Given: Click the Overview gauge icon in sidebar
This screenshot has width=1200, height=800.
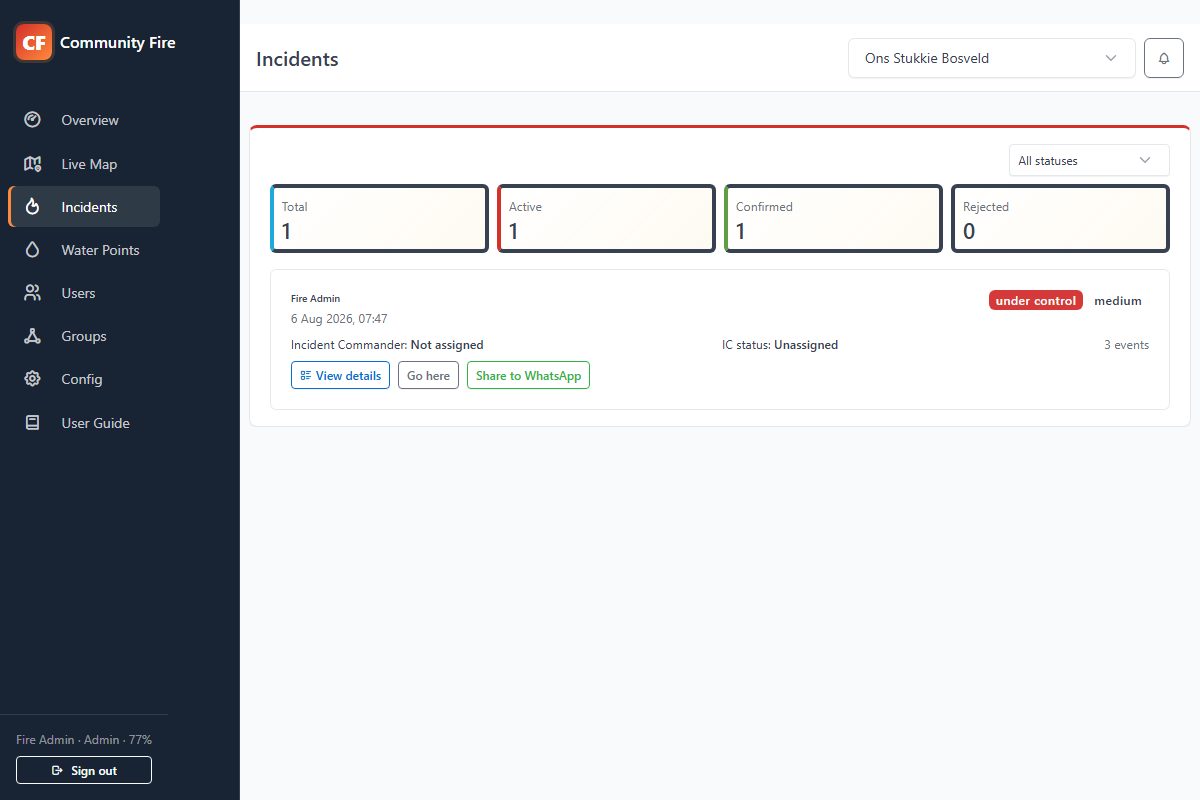Looking at the screenshot, I should (x=32, y=120).
